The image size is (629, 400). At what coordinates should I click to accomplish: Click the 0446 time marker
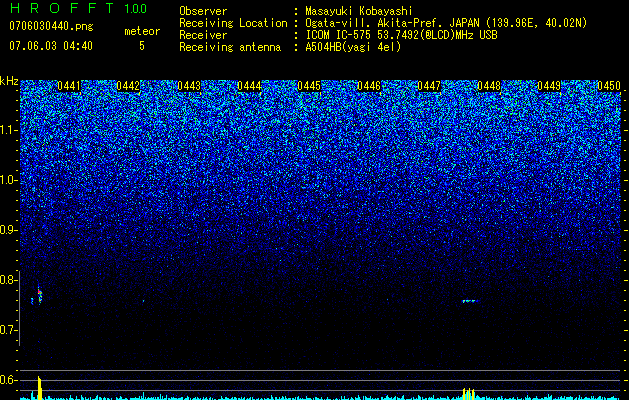(369, 86)
